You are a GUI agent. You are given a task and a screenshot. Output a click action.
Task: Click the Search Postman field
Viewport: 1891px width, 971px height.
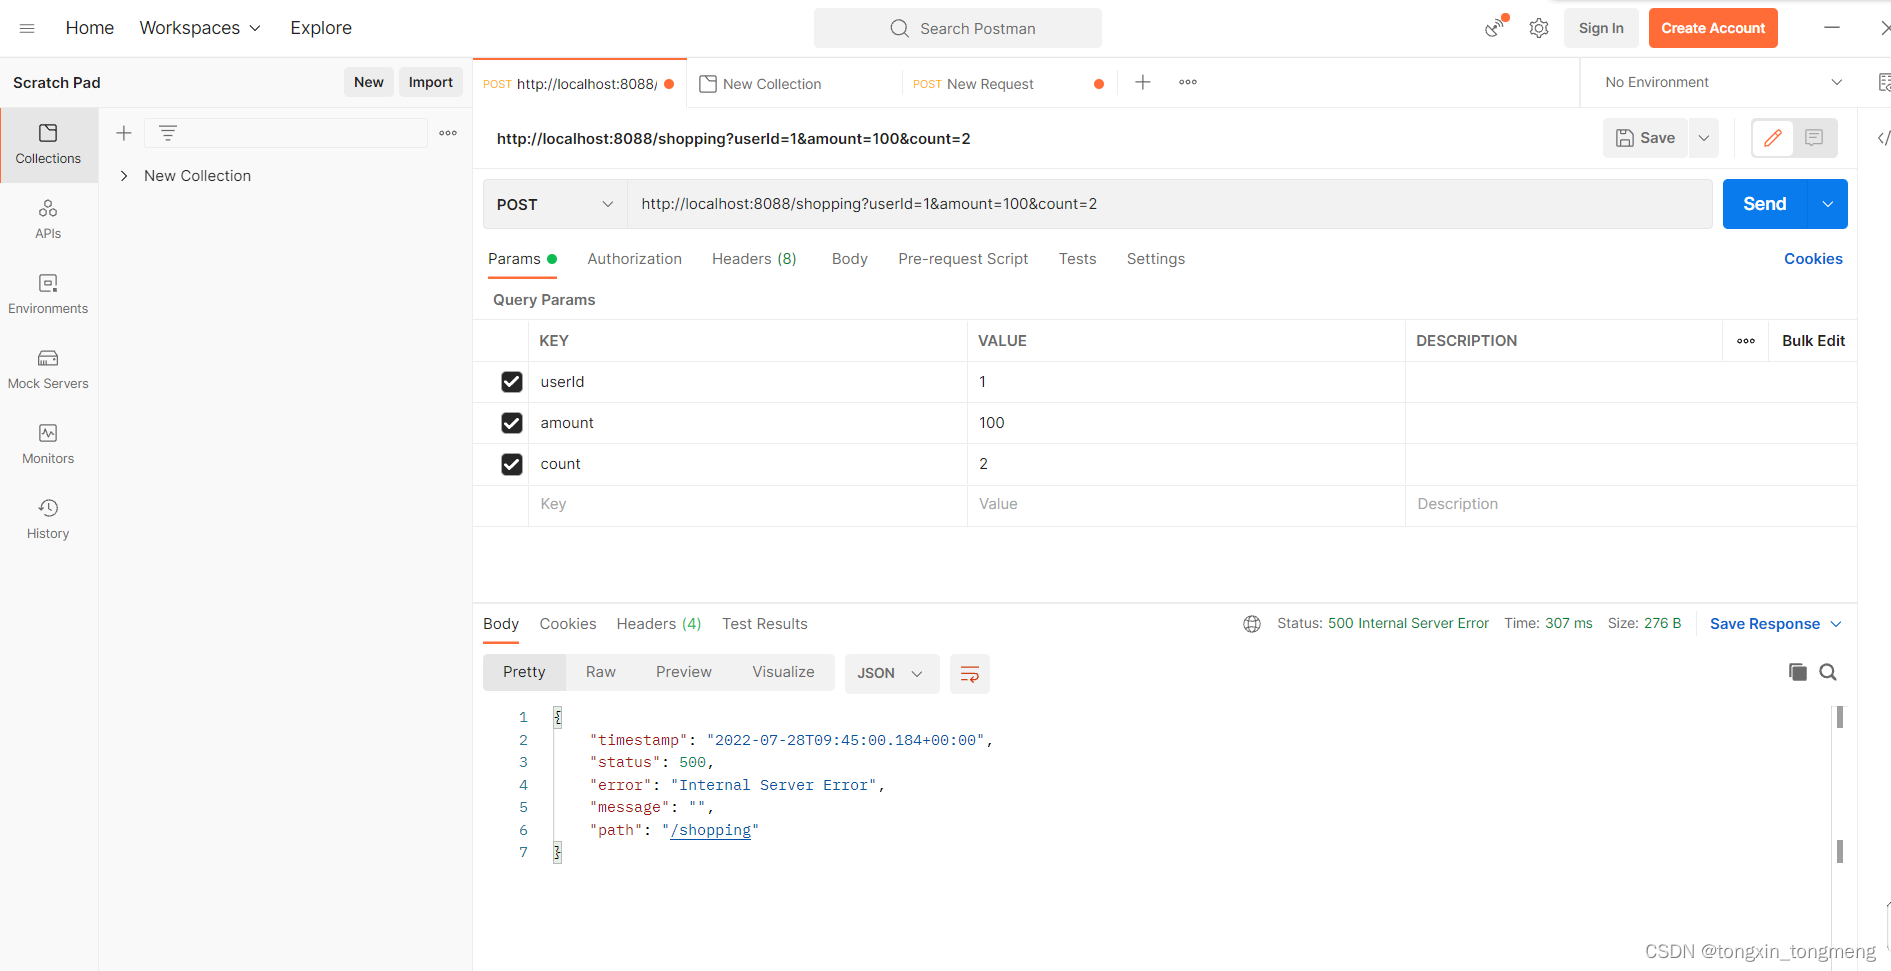(x=958, y=28)
